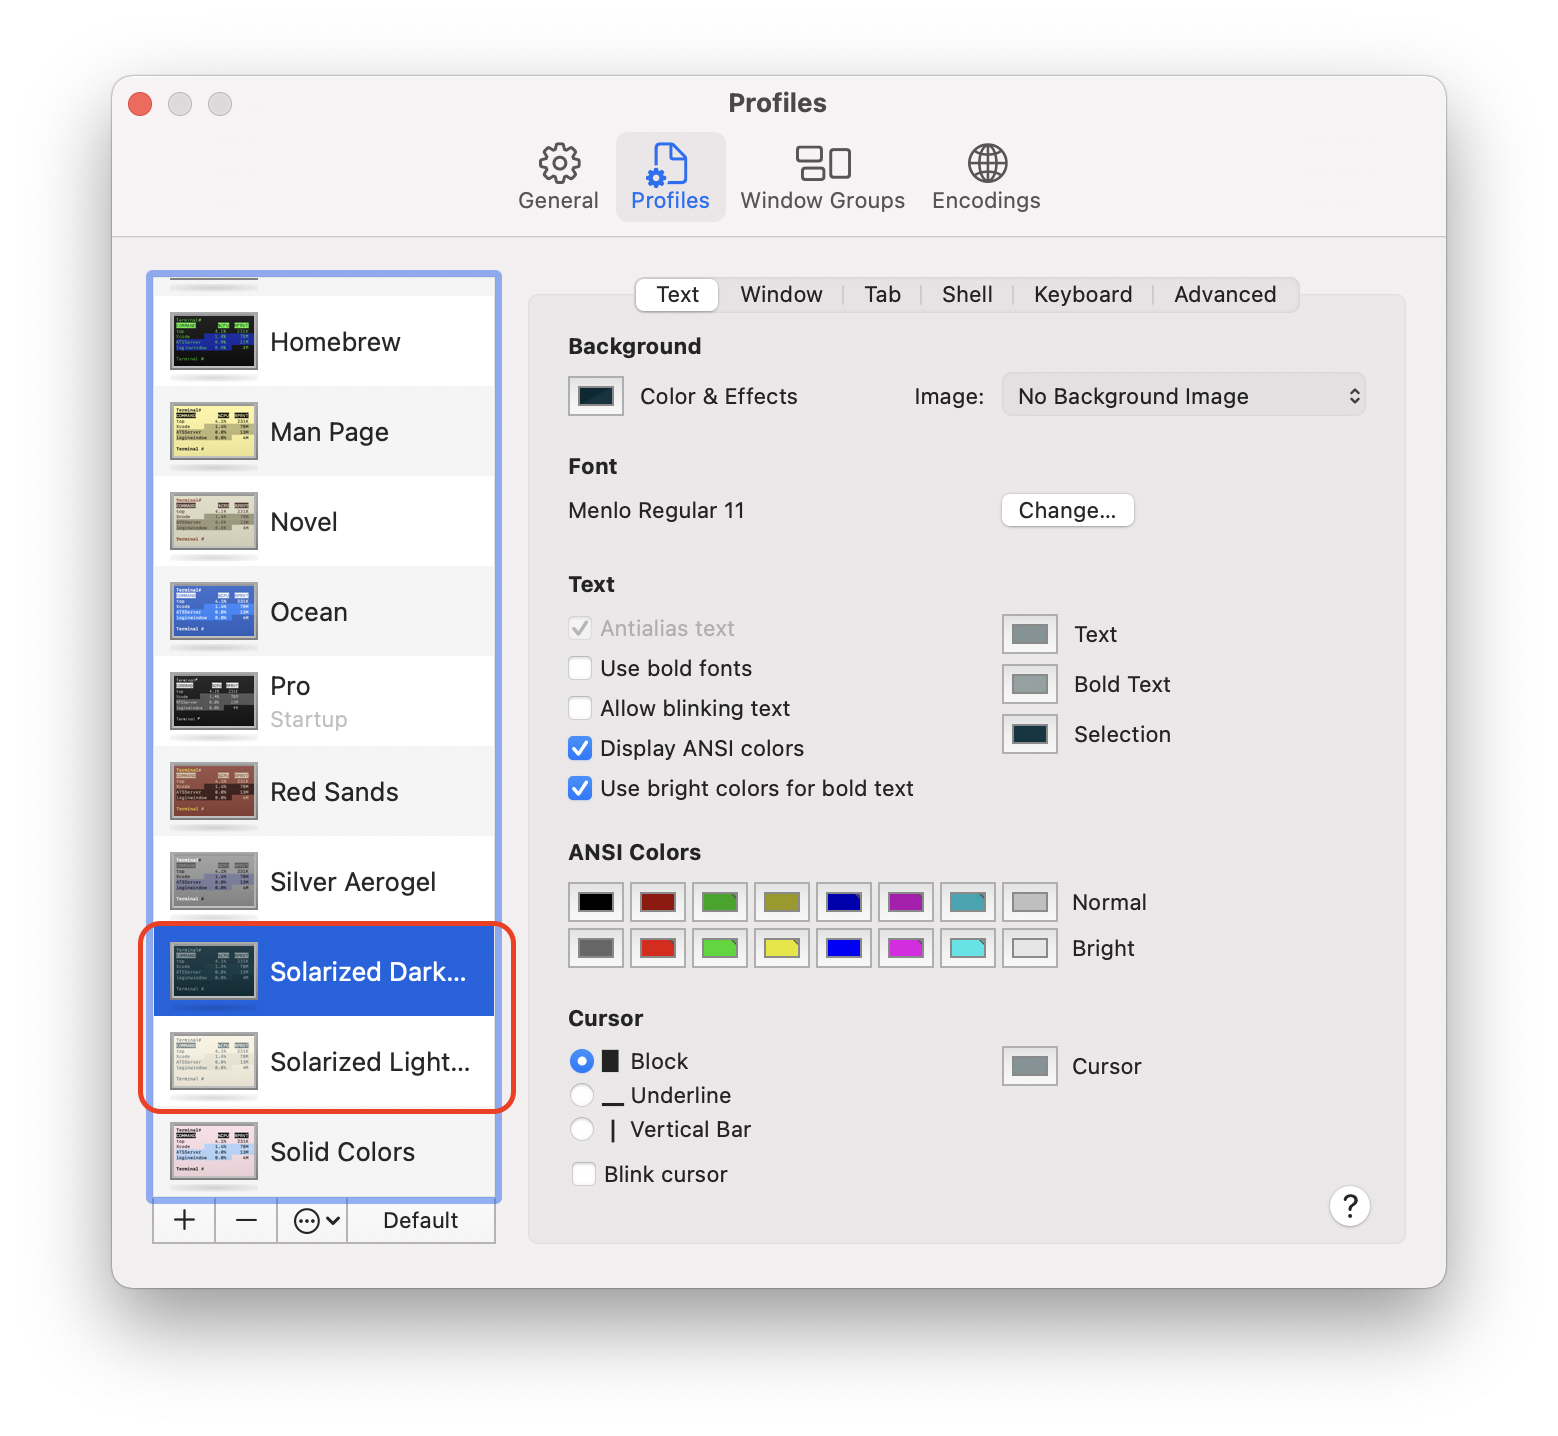Screen dimensions: 1558x1436
Task: Click the Normal black ANSI color swatch
Action: coord(596,902)
